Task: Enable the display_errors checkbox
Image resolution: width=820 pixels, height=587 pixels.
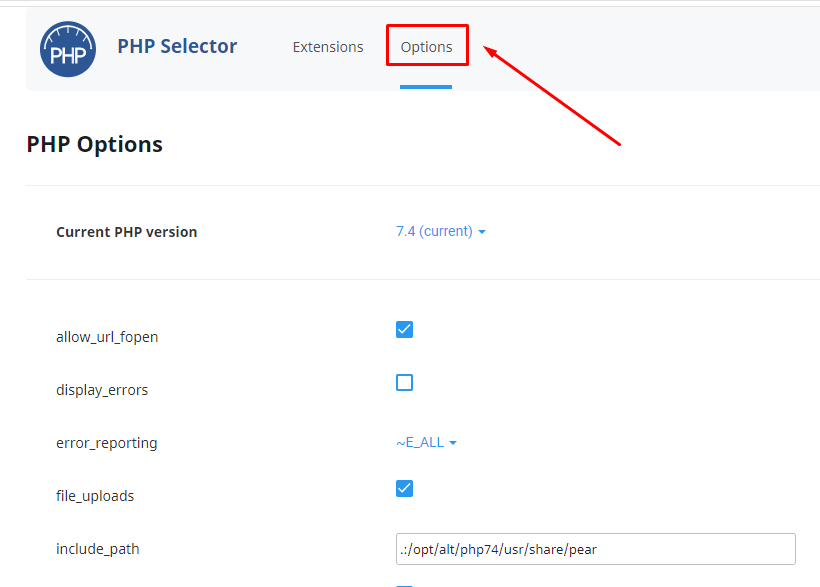Action: pyautogui.click(x=404, y=382)
